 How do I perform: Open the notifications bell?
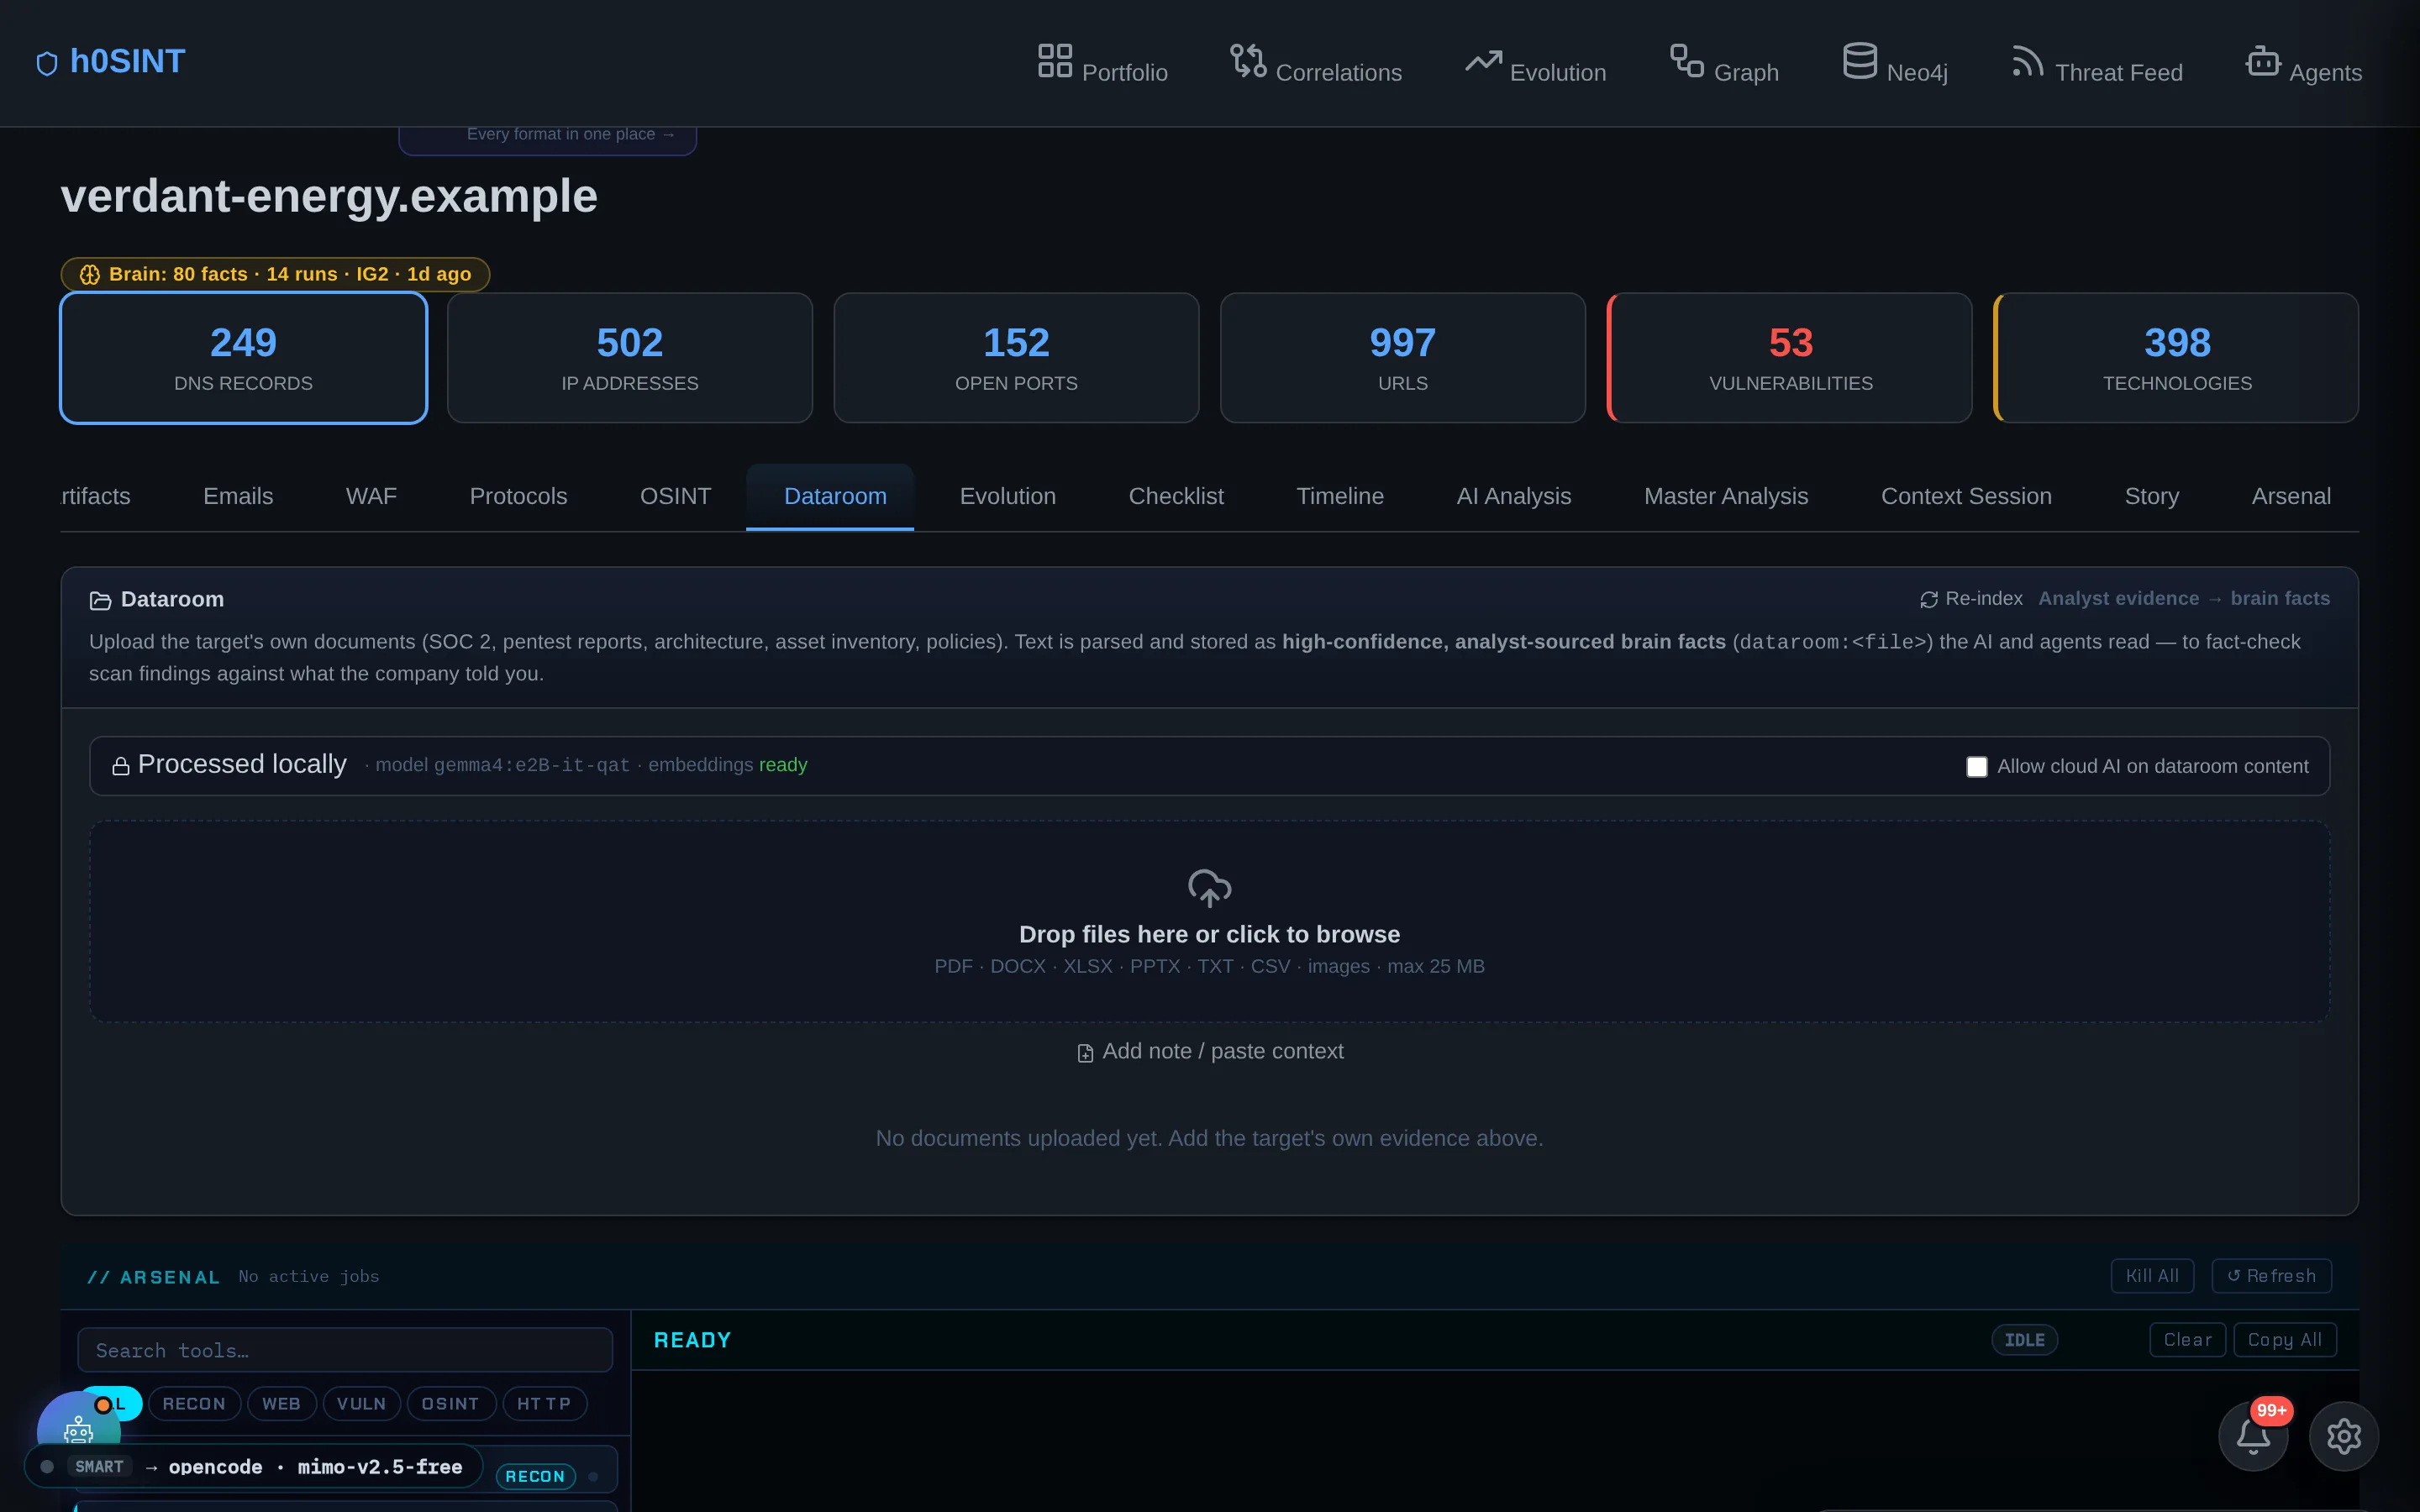(2253, 1436)
